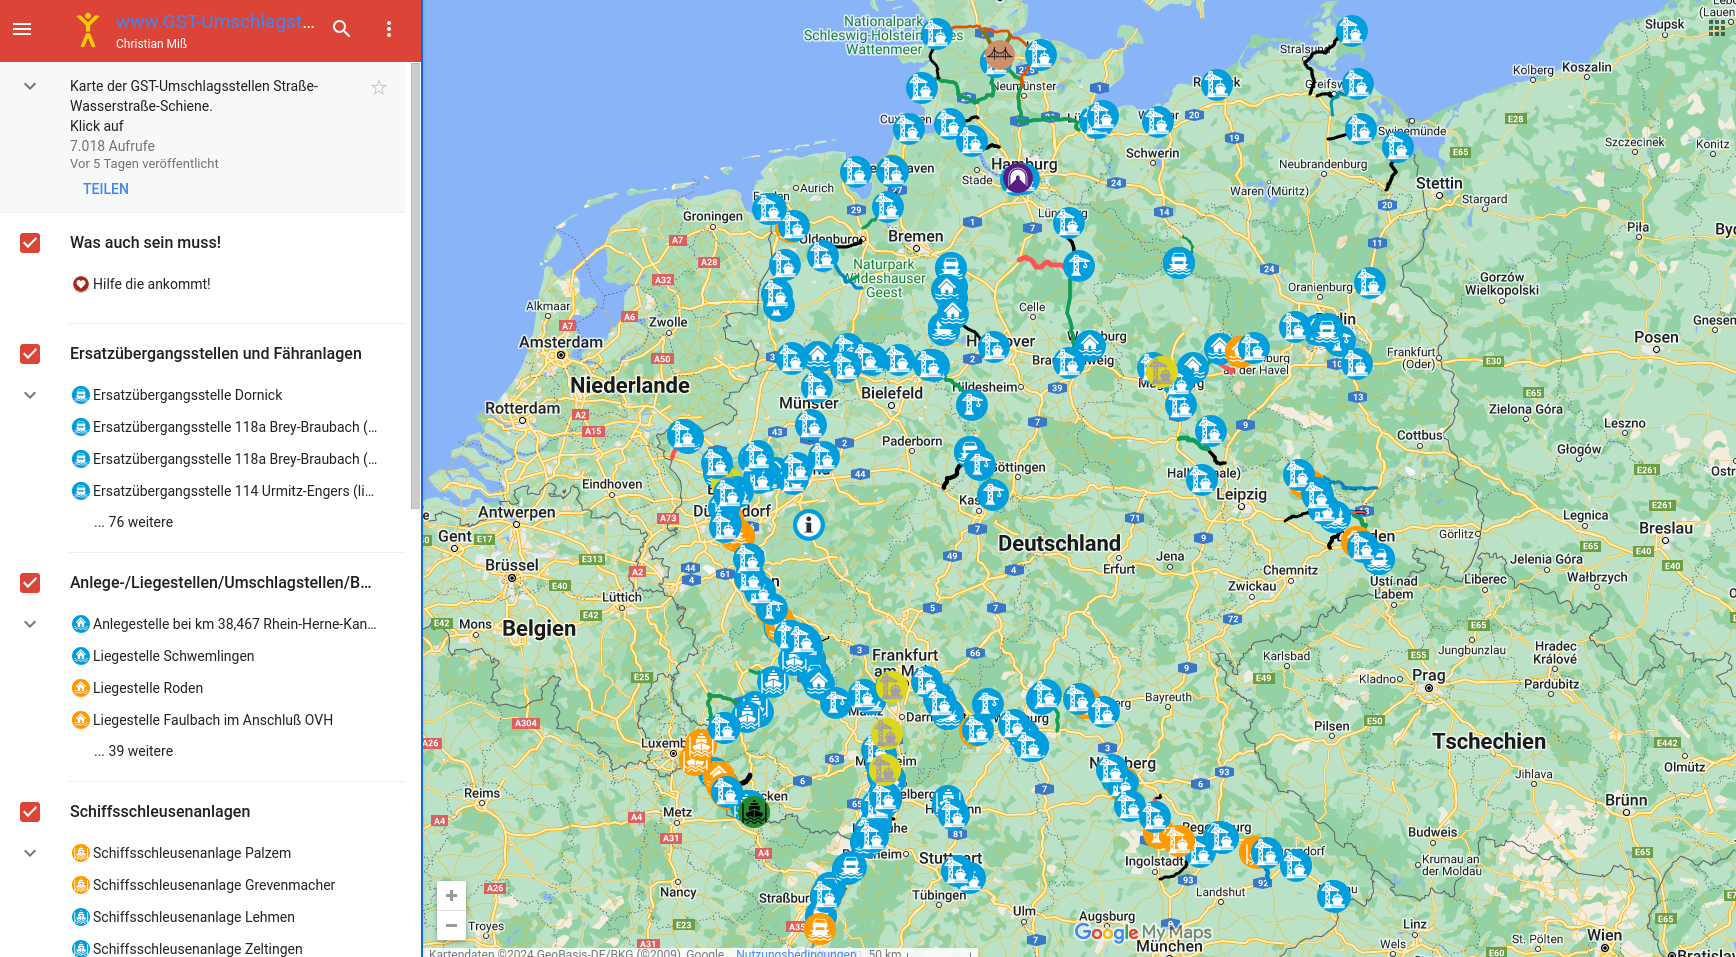This screenshot has width=1736, height=957.
Task: Toggle Ersatzübergangsstellen und Fähranlagen layer checkbox
Action: [x=30, y=354]
